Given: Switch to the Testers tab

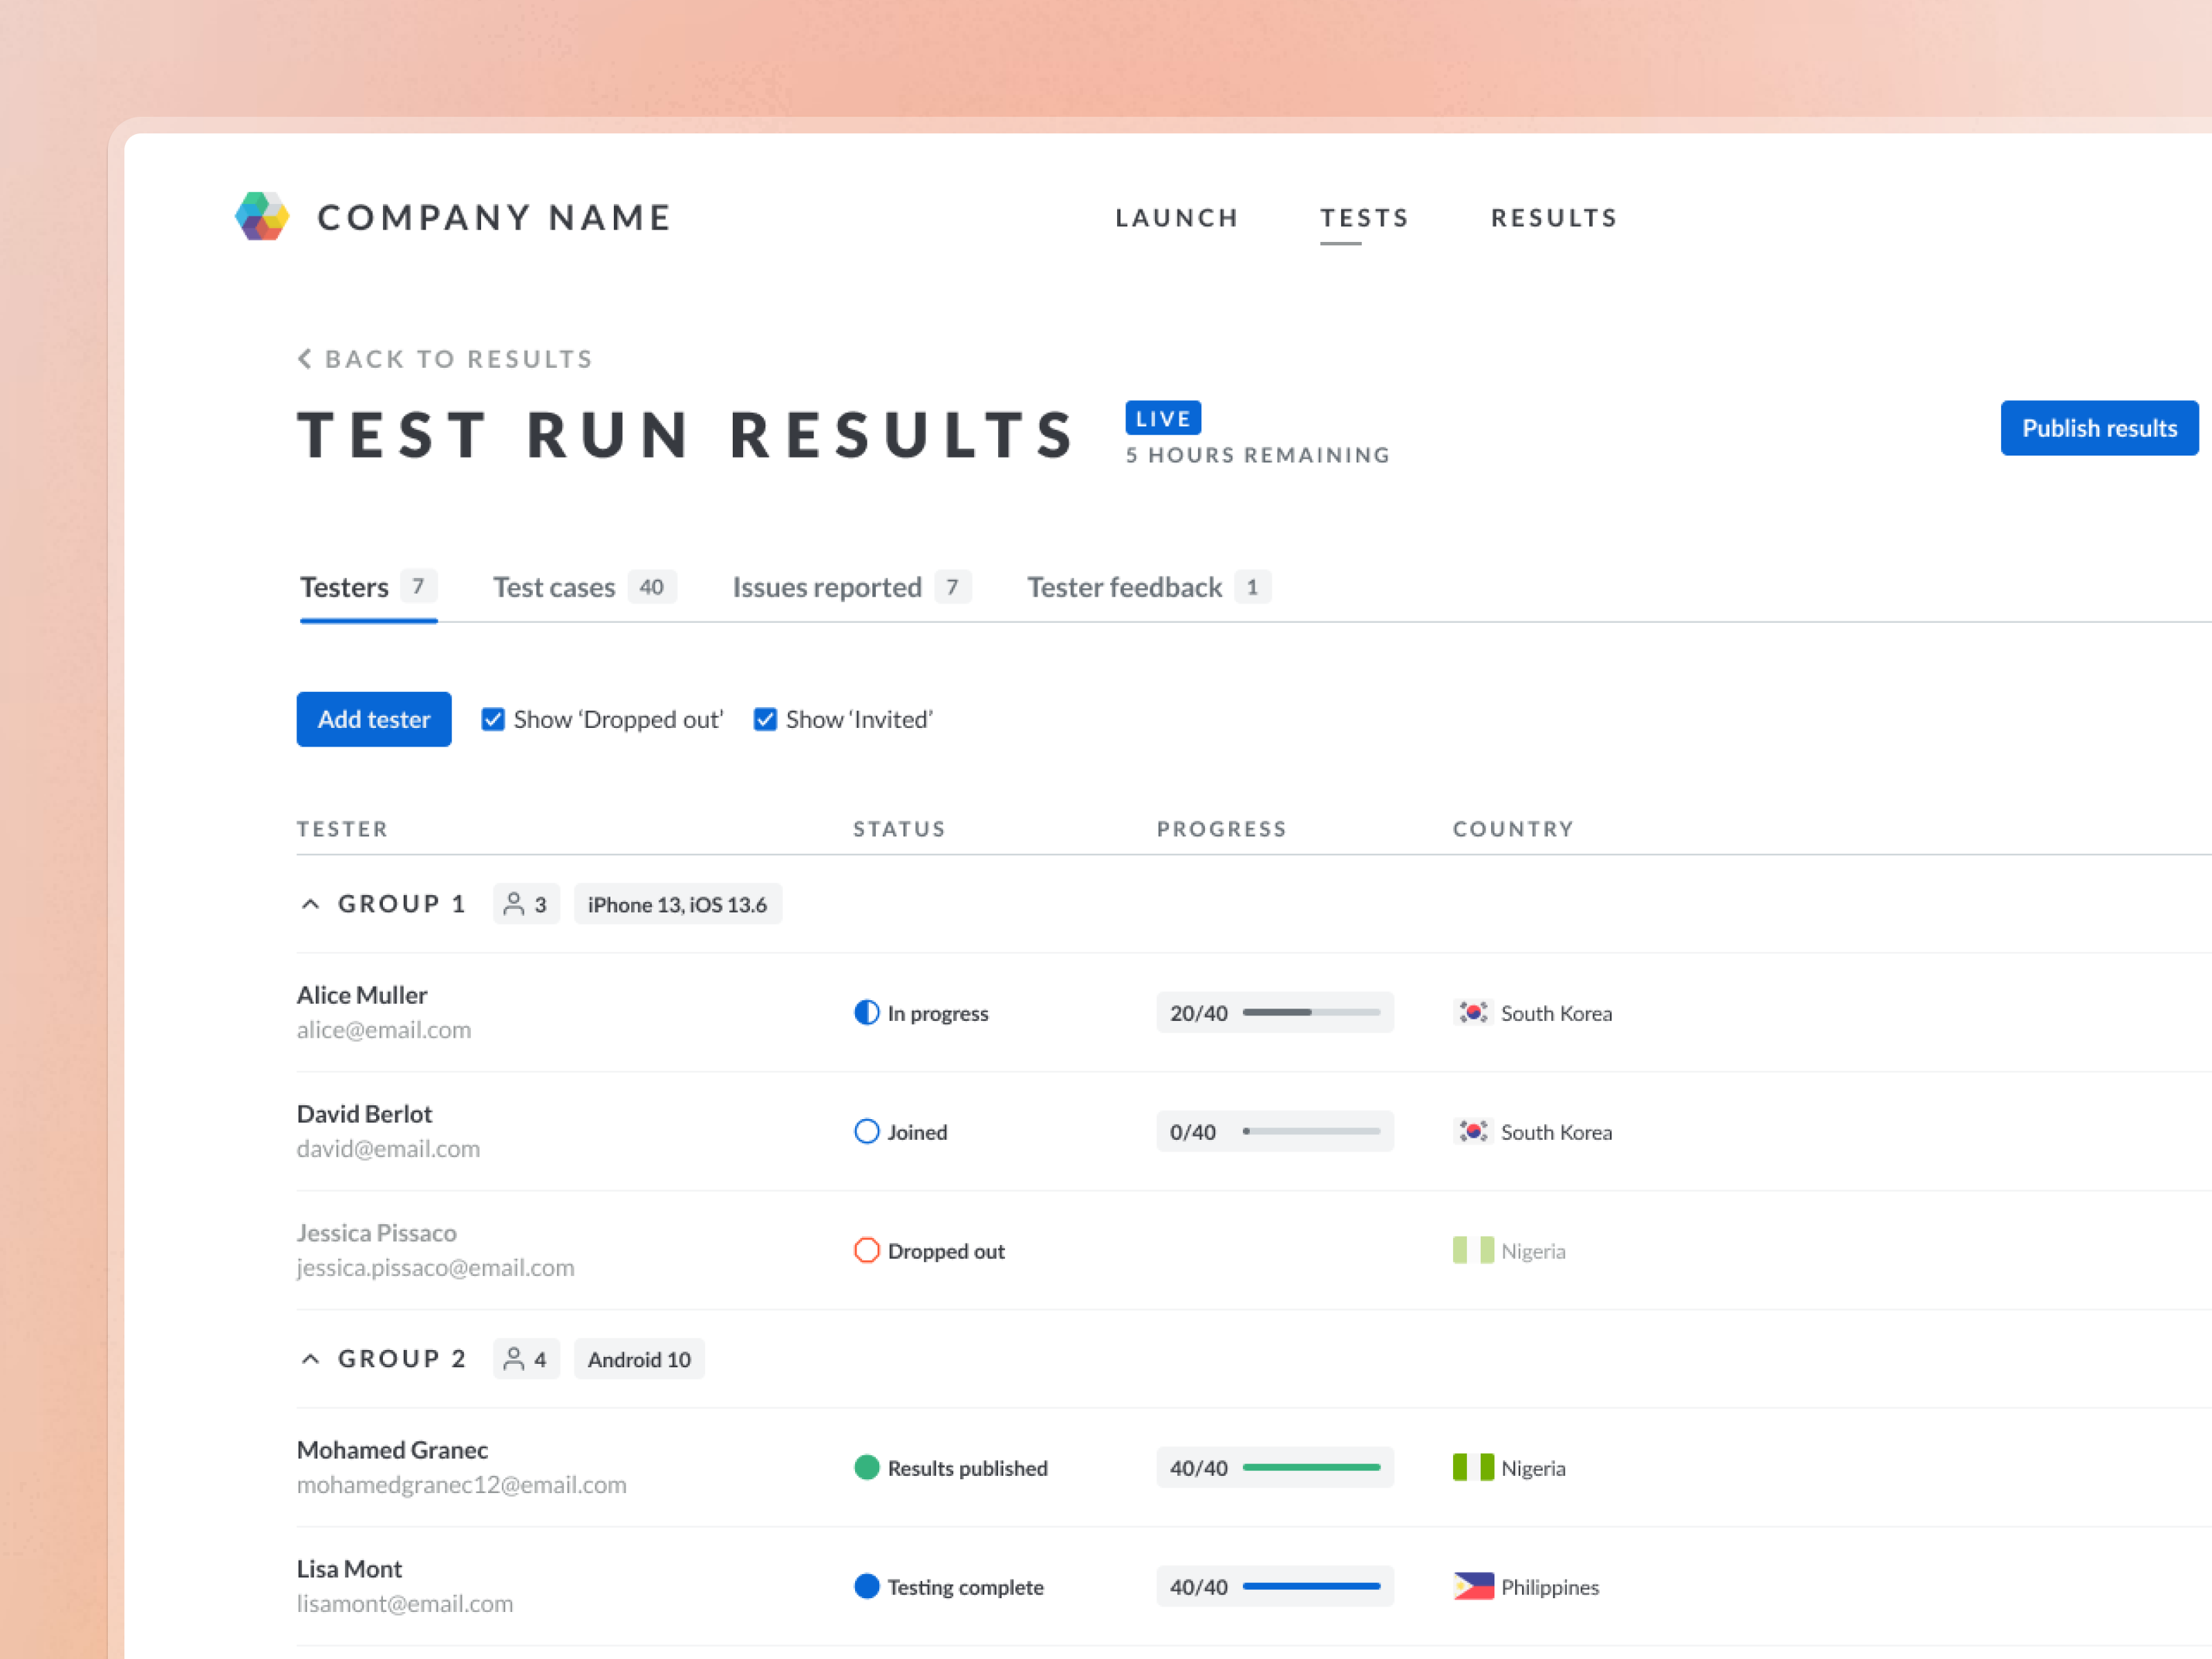Looking at the screenshot, I should [x=368, y=587].
